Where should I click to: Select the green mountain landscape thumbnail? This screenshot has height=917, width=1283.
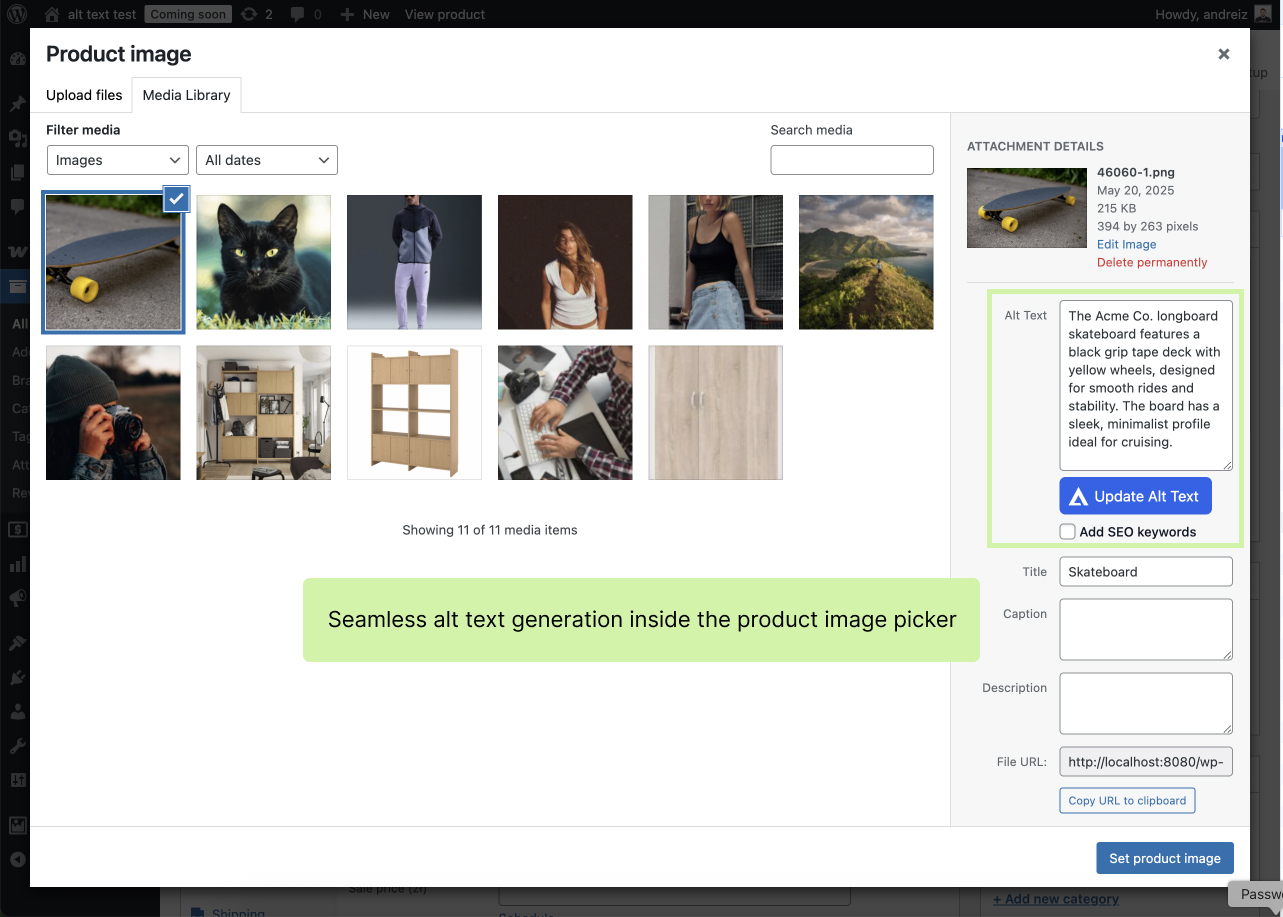click(x=866, y=262)
